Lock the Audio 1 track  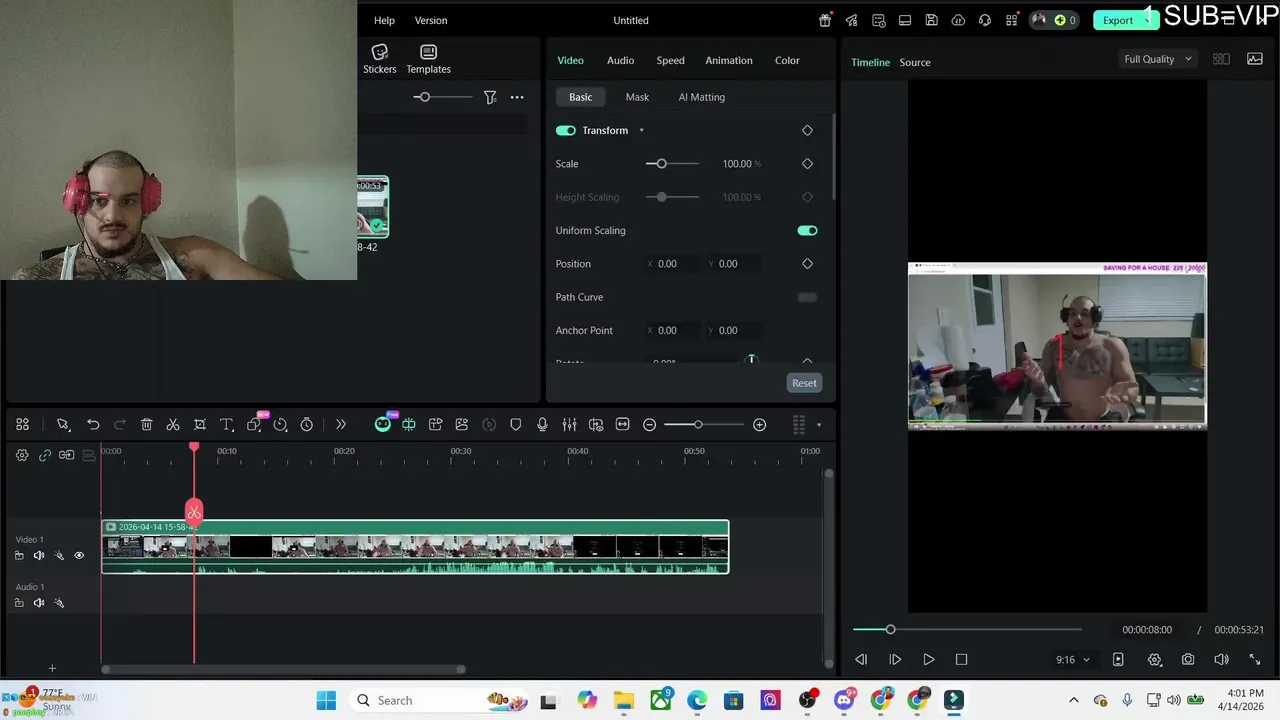tap(19, 602)
